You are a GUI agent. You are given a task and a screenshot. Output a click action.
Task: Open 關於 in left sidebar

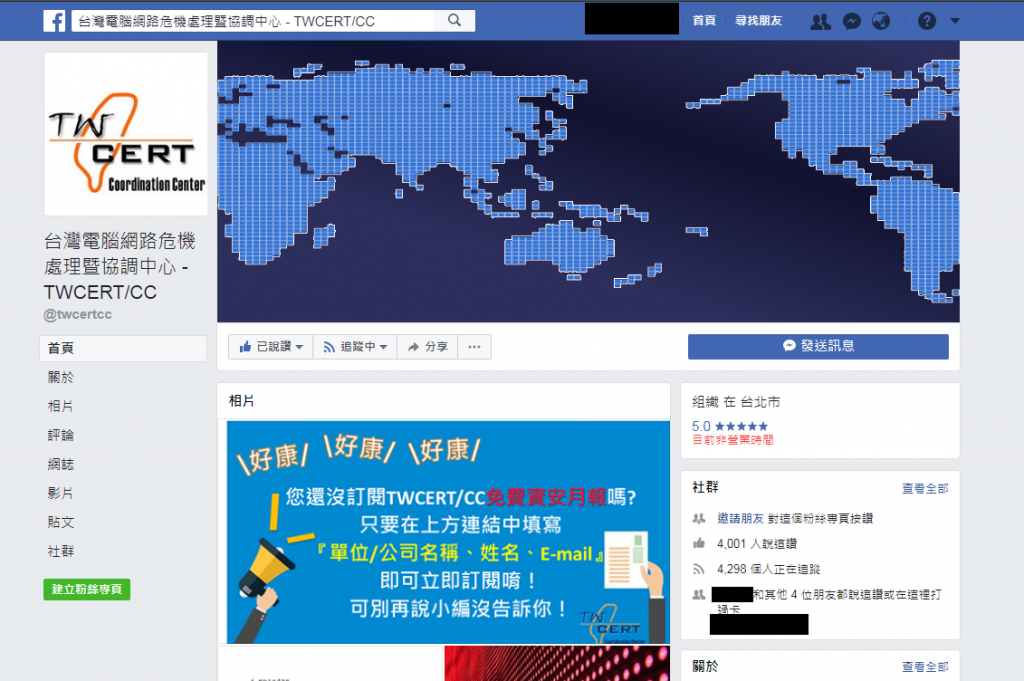point(61,377)
